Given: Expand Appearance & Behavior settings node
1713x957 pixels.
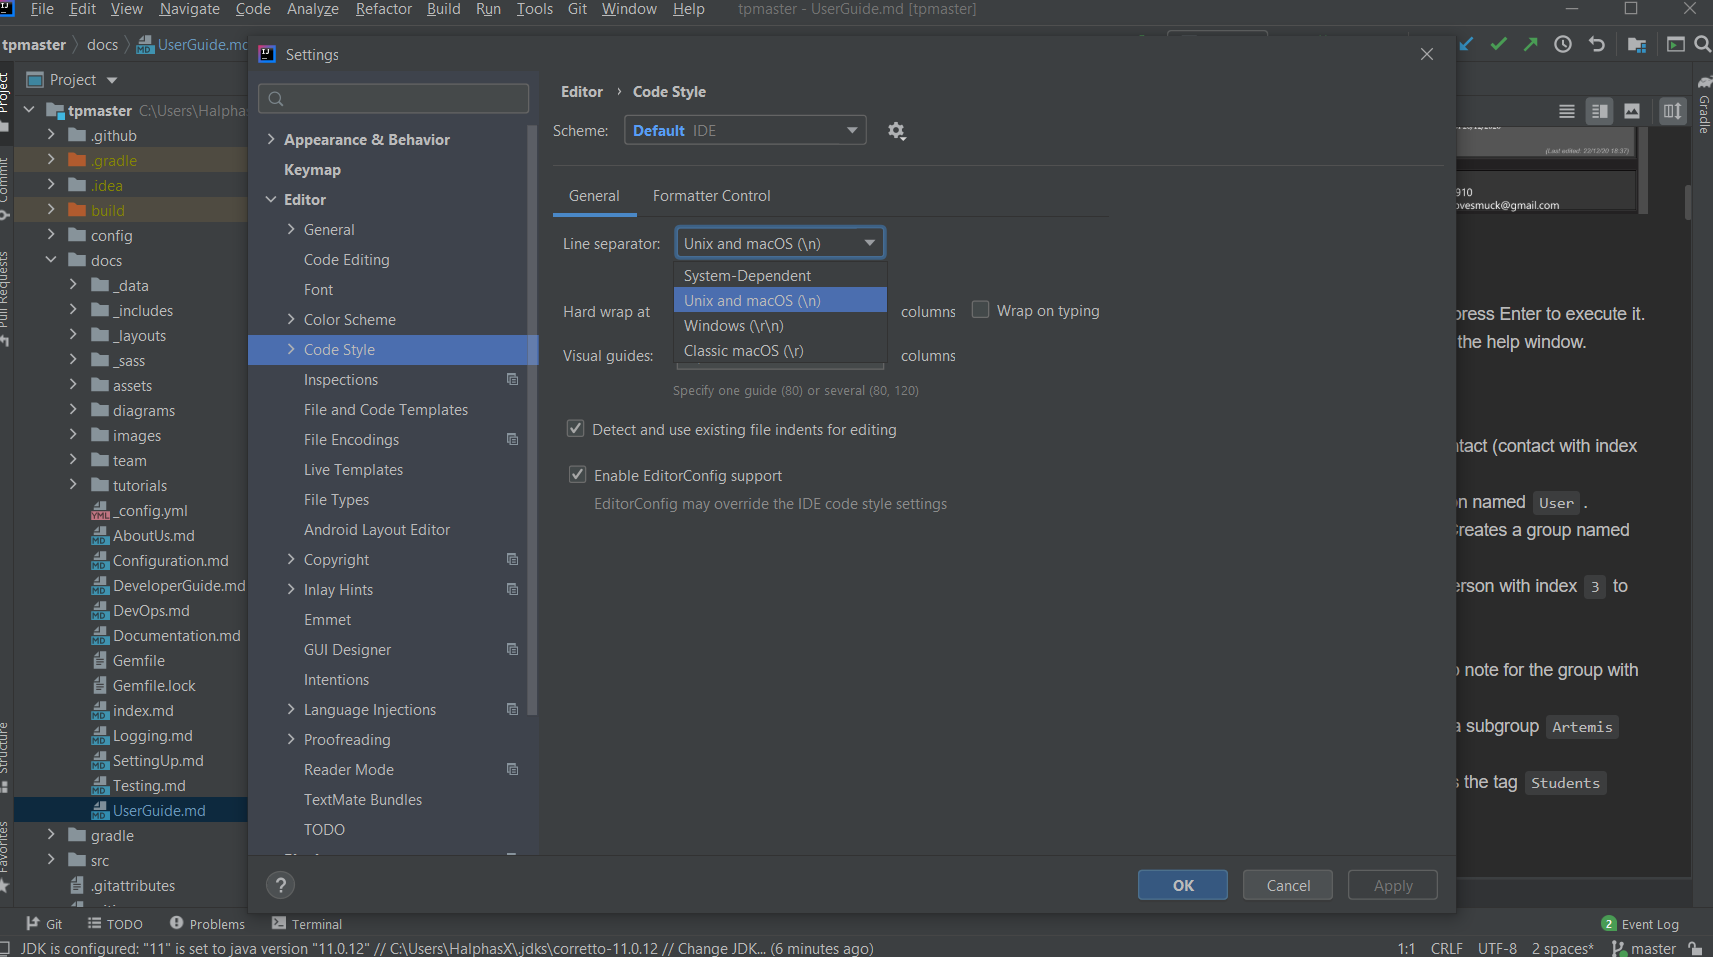Looking at the screenshot, I should point(271,139).
